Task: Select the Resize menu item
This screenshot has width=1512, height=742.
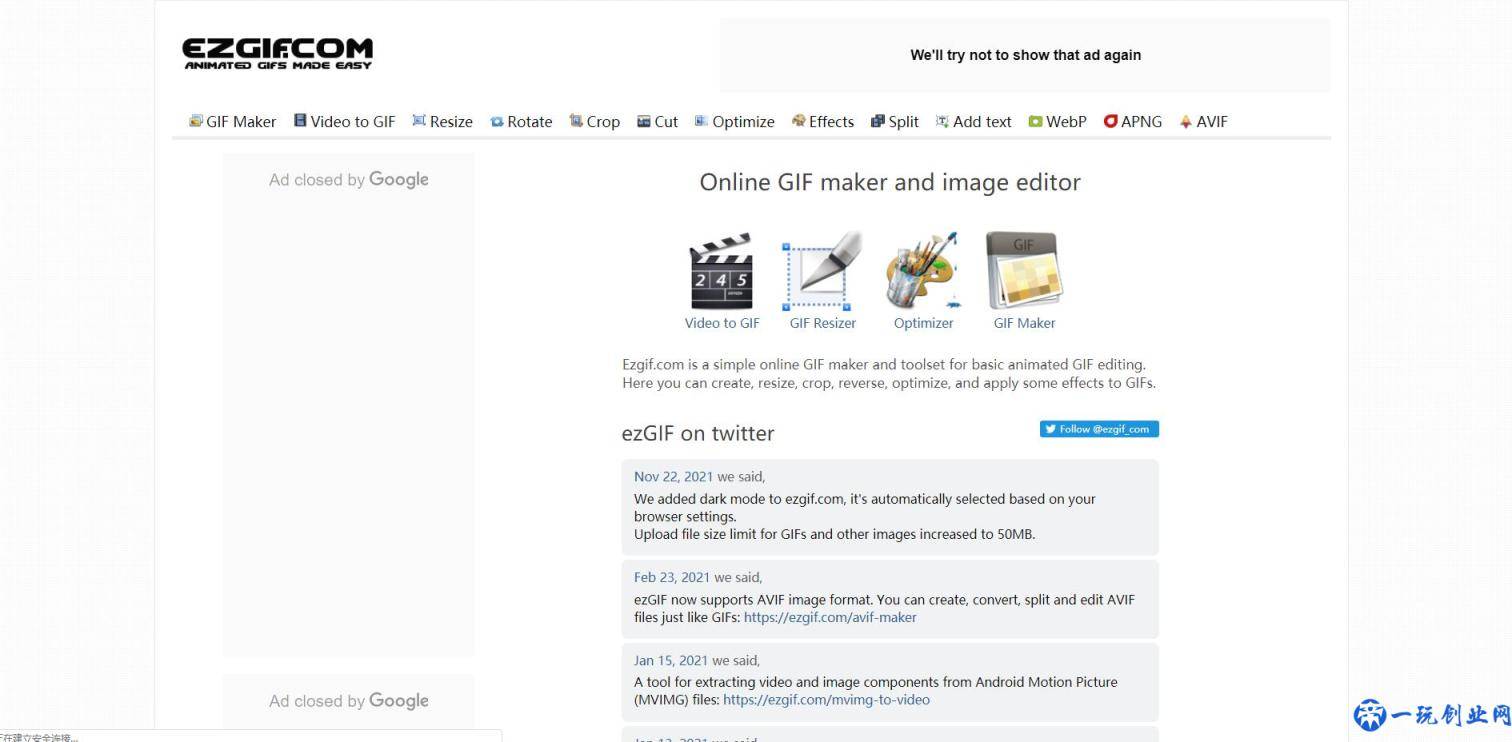Action: coord(442,121)
